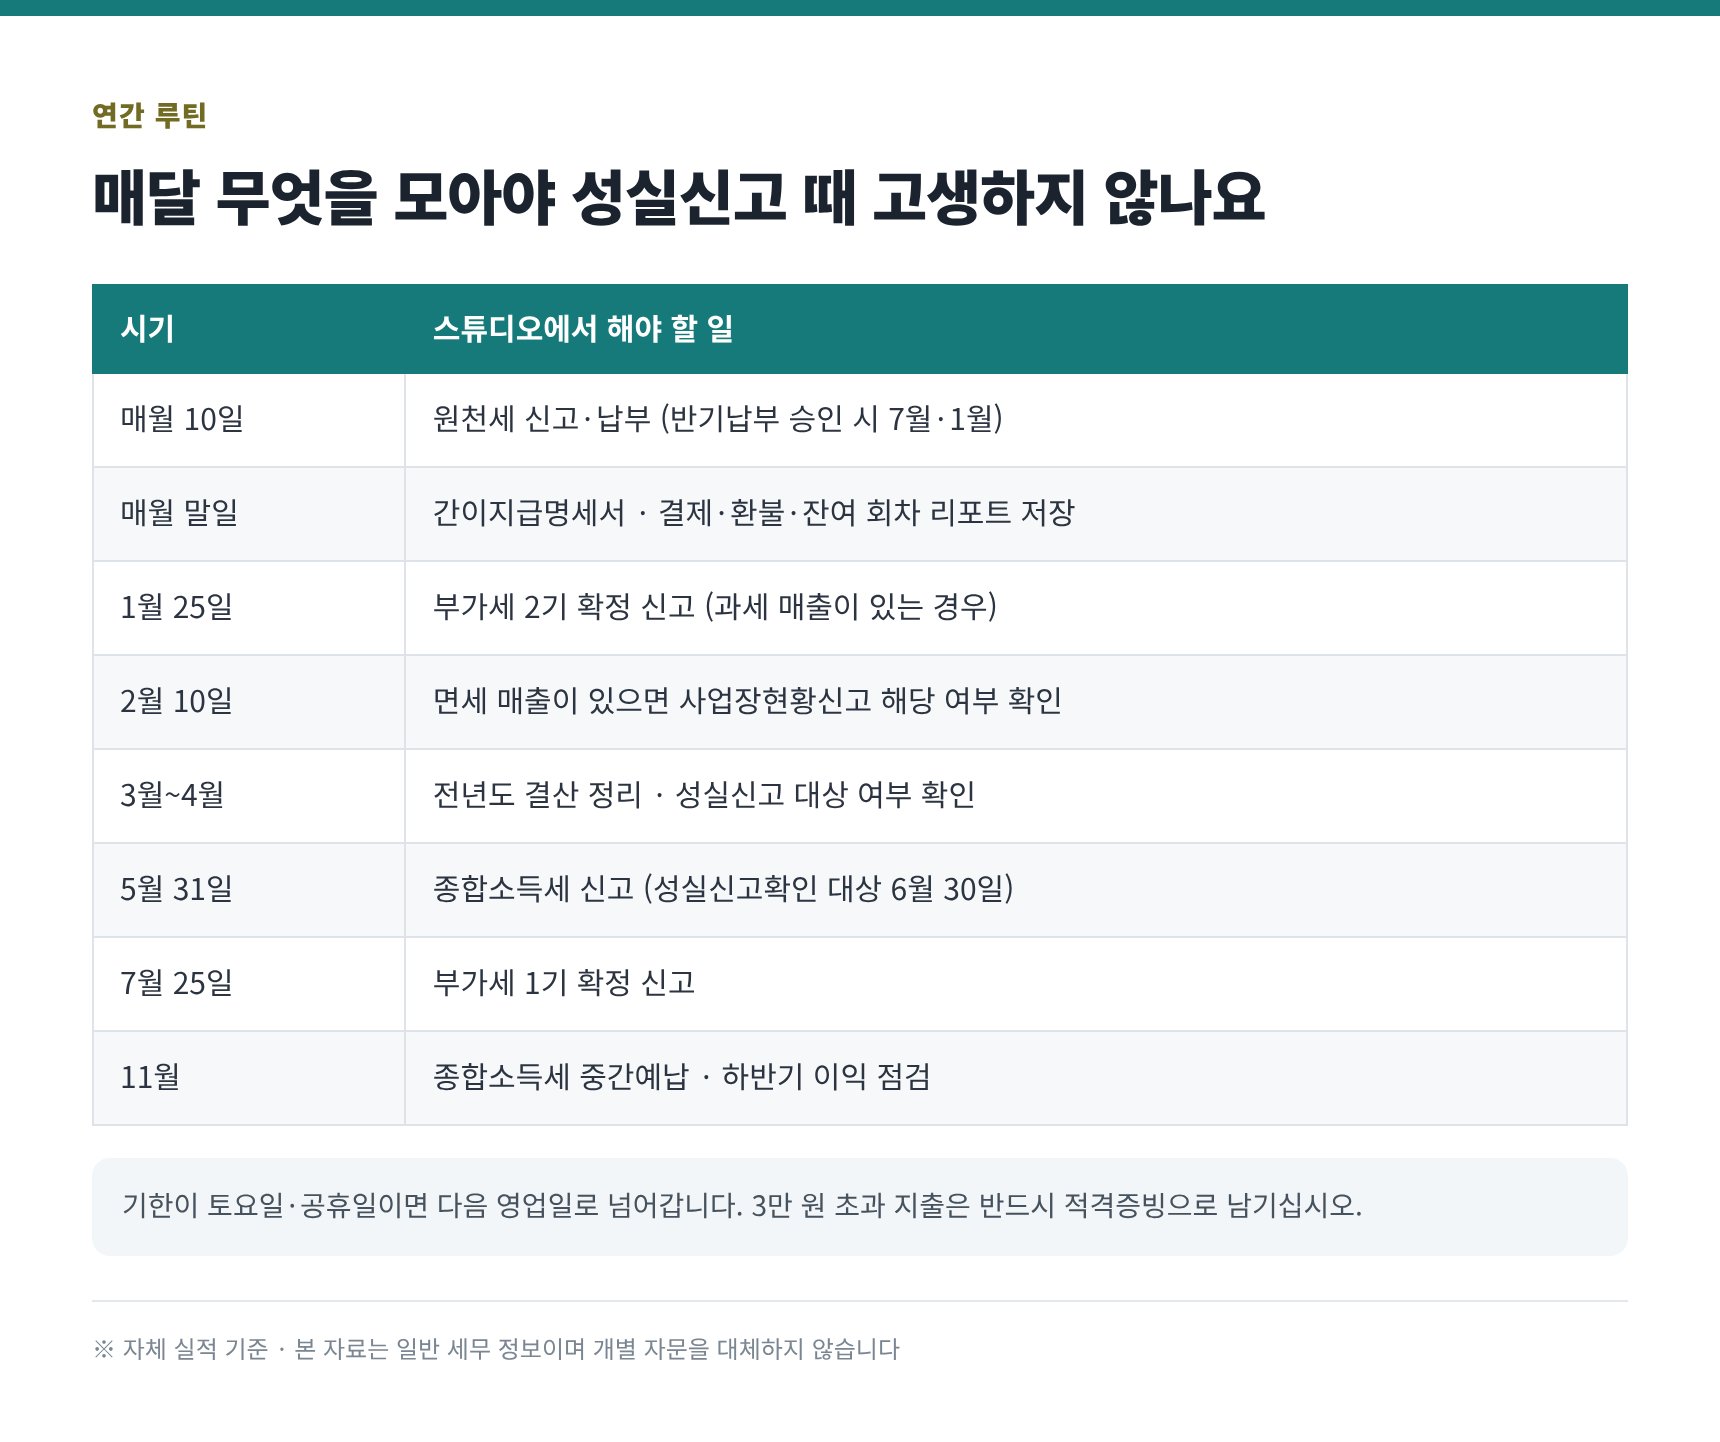The width and height of the screenshot is (1720, 1442).
Task: Click the '스튜디오에서 해야 할 일' column header
Action: pos(1016,329)
